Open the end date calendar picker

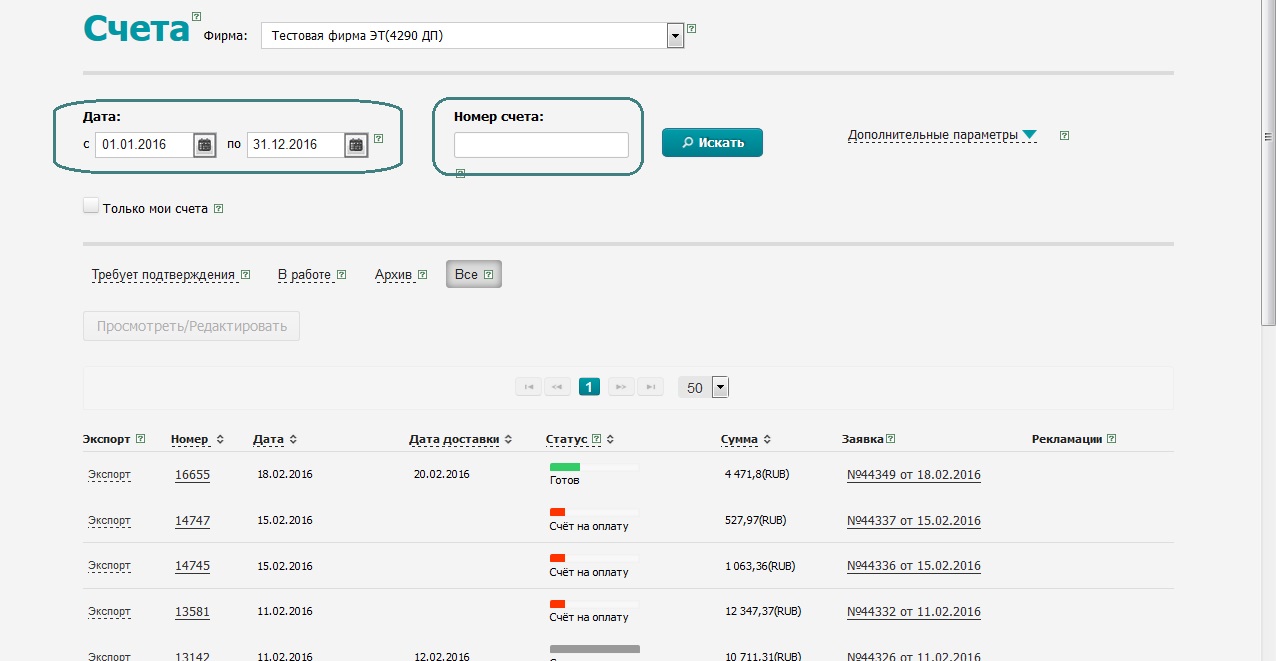tap(356, 145)
